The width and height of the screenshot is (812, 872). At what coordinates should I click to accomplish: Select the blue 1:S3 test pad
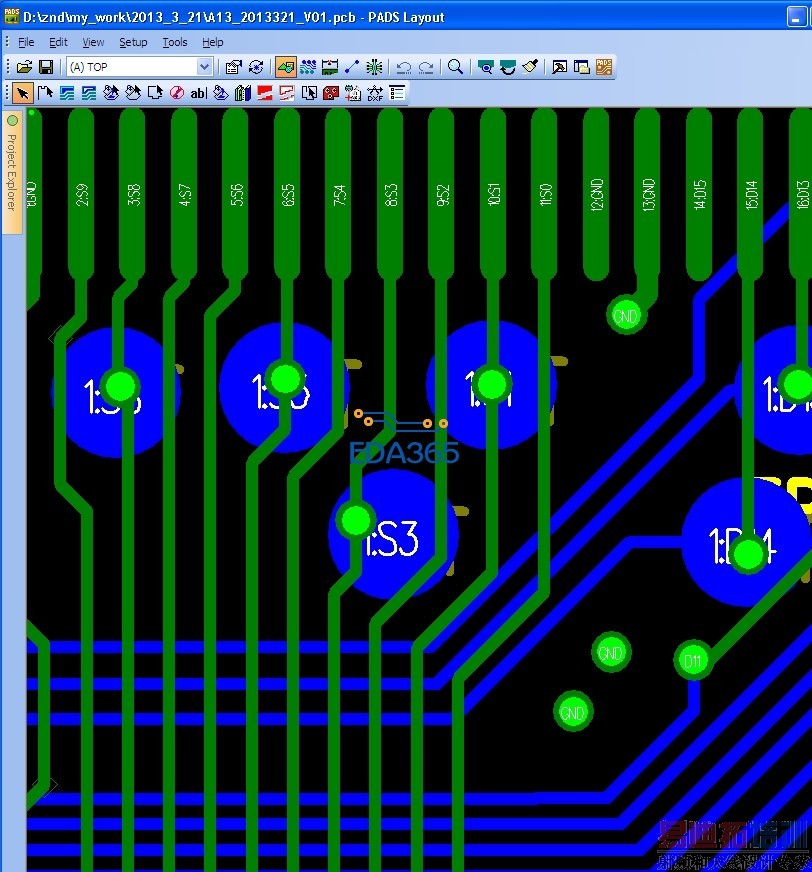393,534
